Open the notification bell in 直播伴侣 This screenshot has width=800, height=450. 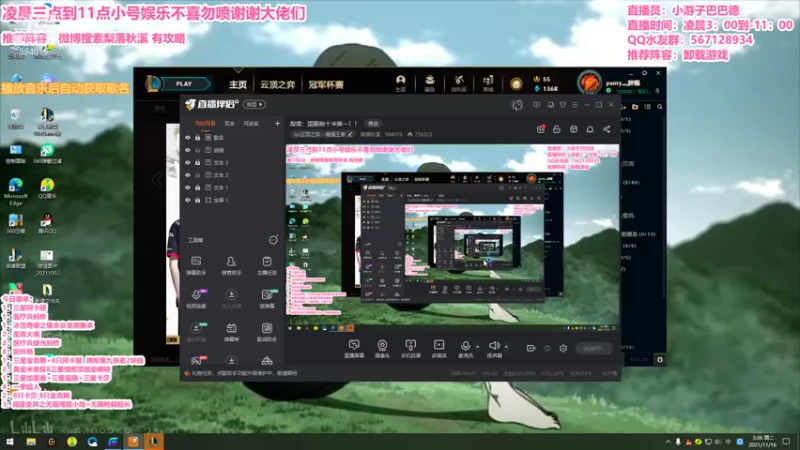(x=590, y=129)
